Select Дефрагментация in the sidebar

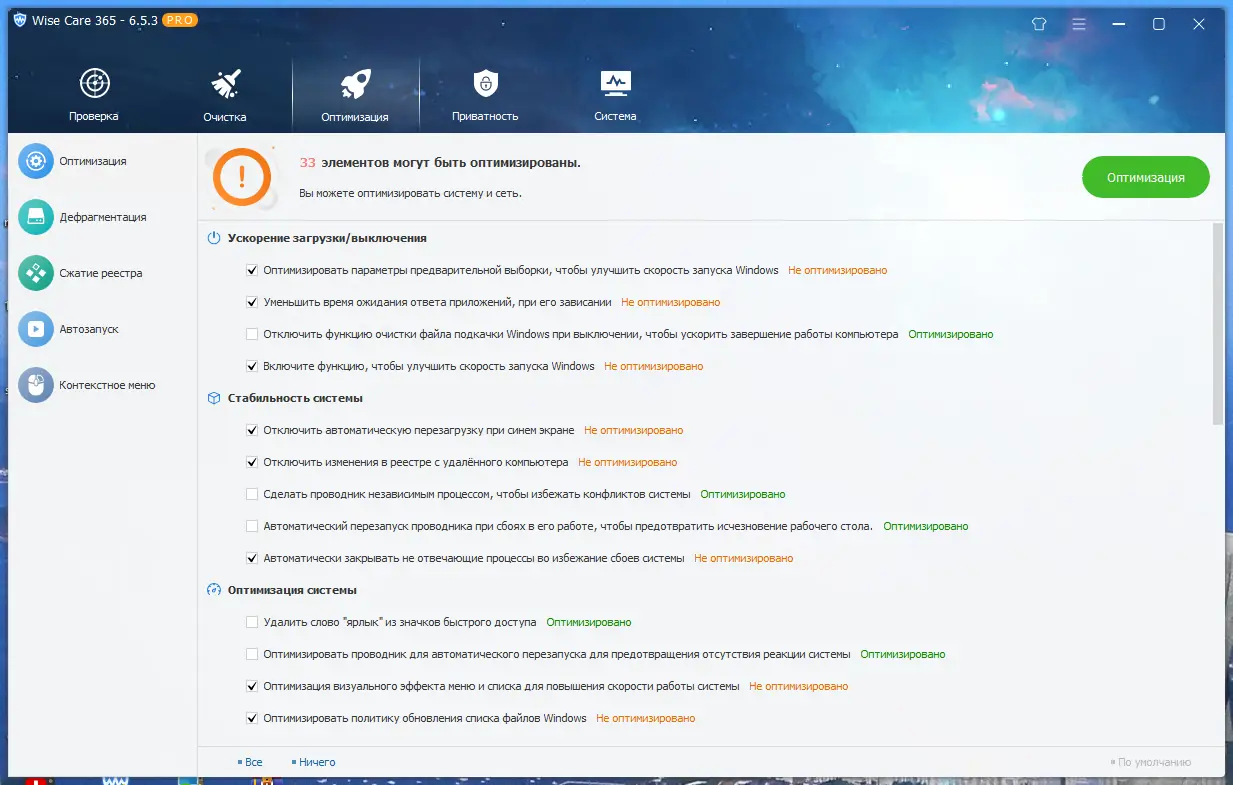point(103,217)
